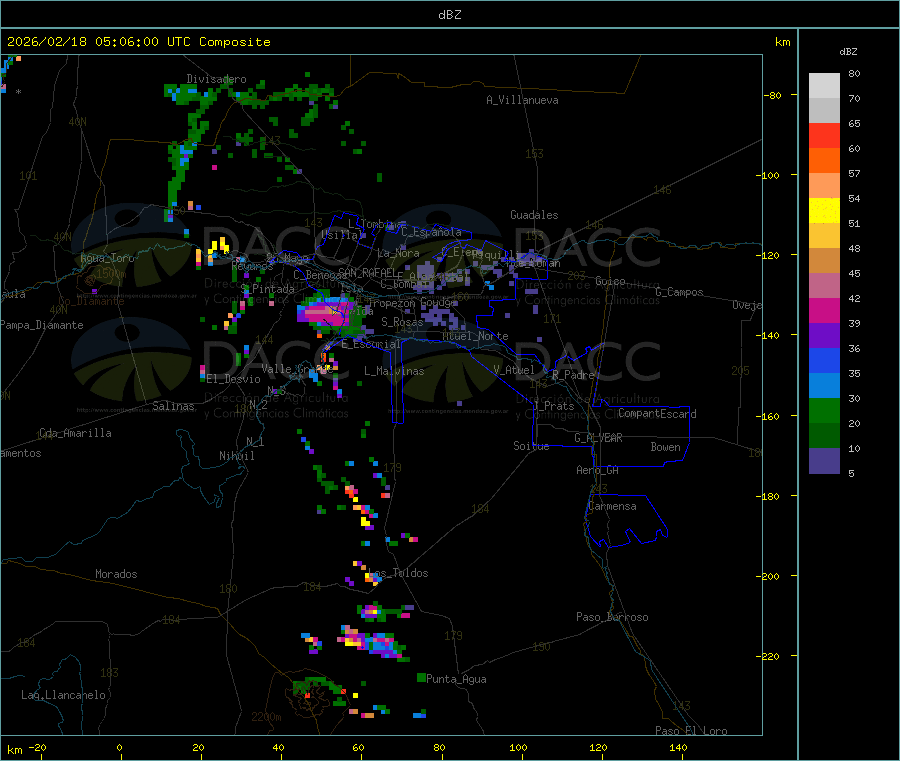Screen dimensions: 900x761
Task: Click the Bowen location label
Action: tap(665, 446)
